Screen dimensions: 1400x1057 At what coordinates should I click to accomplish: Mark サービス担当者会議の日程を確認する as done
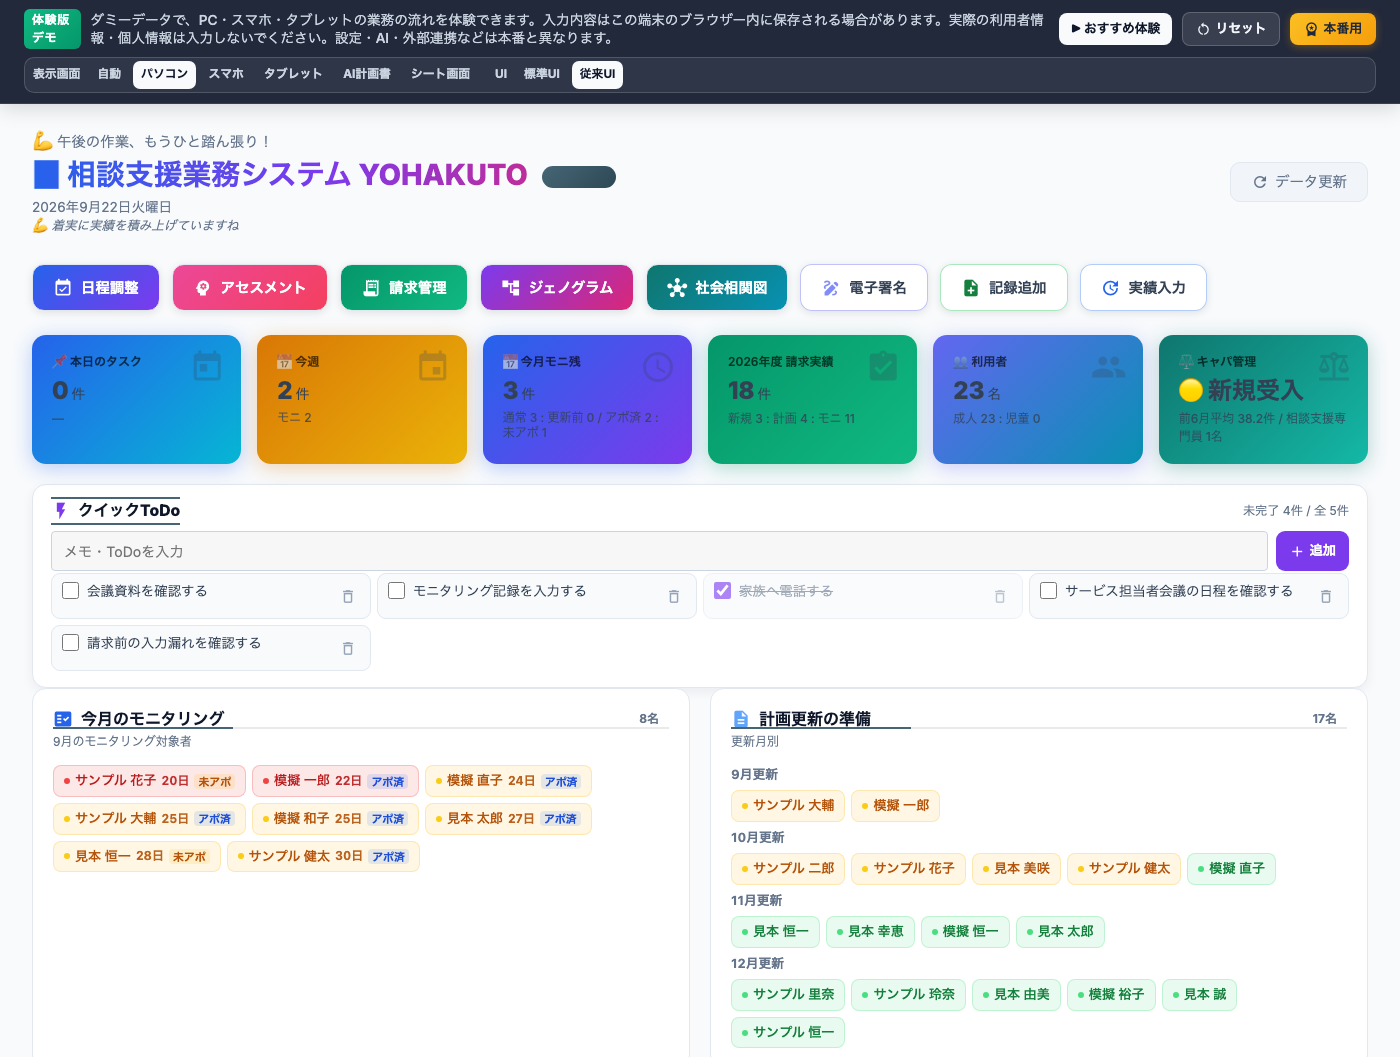pyautogui.click(x=1049, y=591)
